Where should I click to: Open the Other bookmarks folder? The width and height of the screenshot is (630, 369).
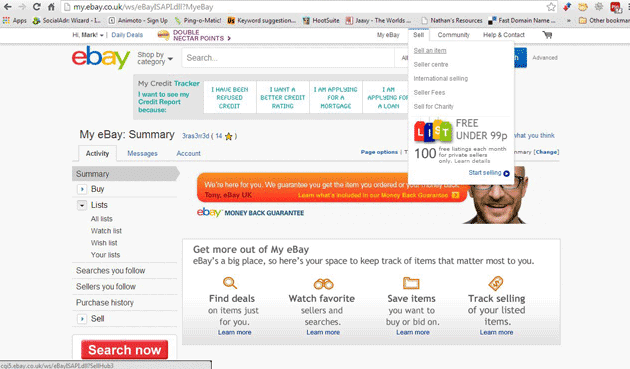coord(604,20)
